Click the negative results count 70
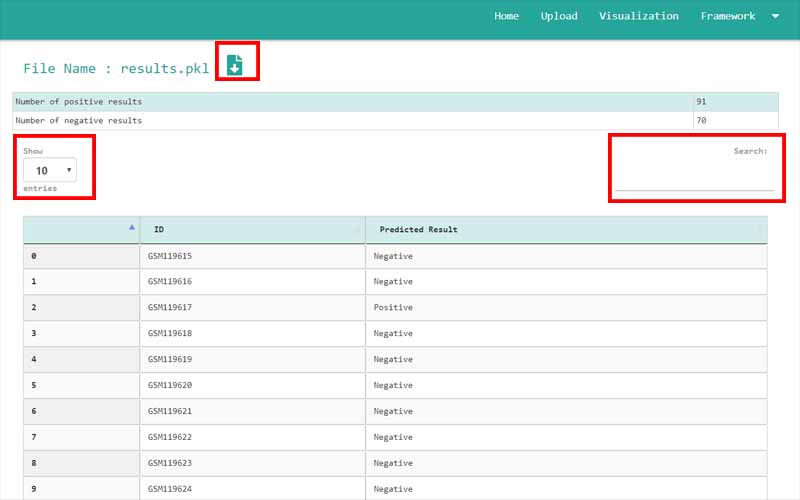 coord(702,120)
